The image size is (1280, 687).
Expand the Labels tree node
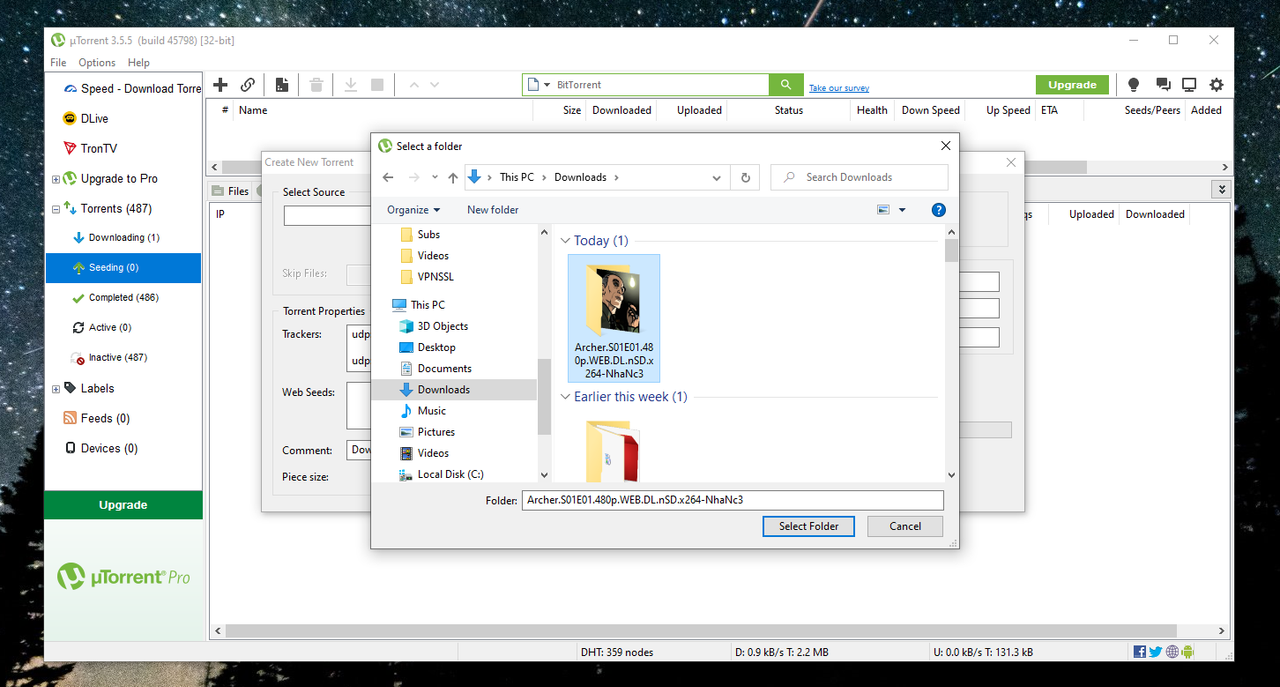click(x=56, y=389)
